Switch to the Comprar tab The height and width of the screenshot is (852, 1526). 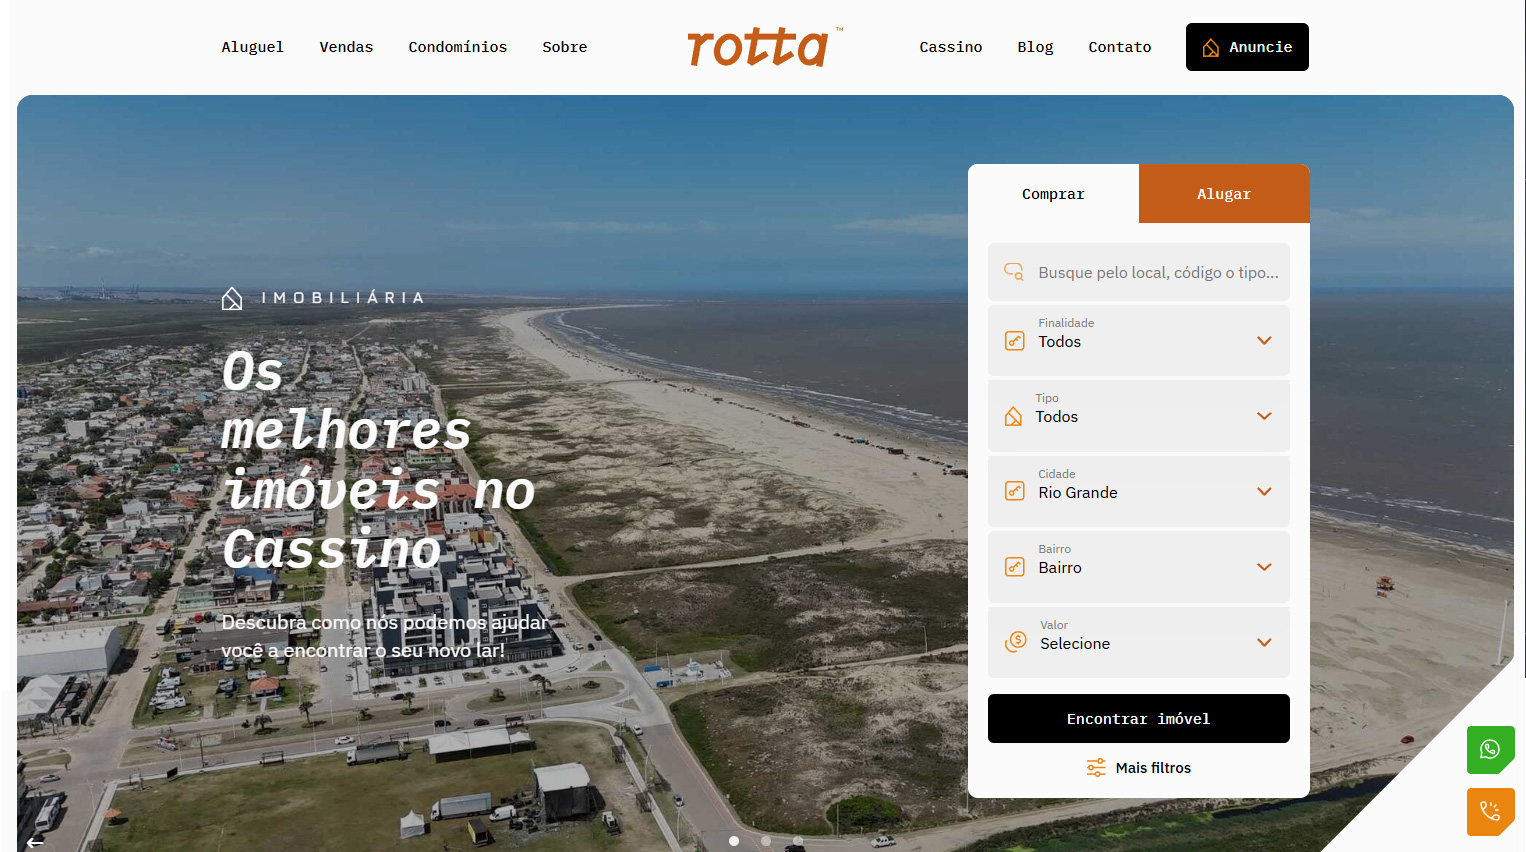click(1053, 194)
